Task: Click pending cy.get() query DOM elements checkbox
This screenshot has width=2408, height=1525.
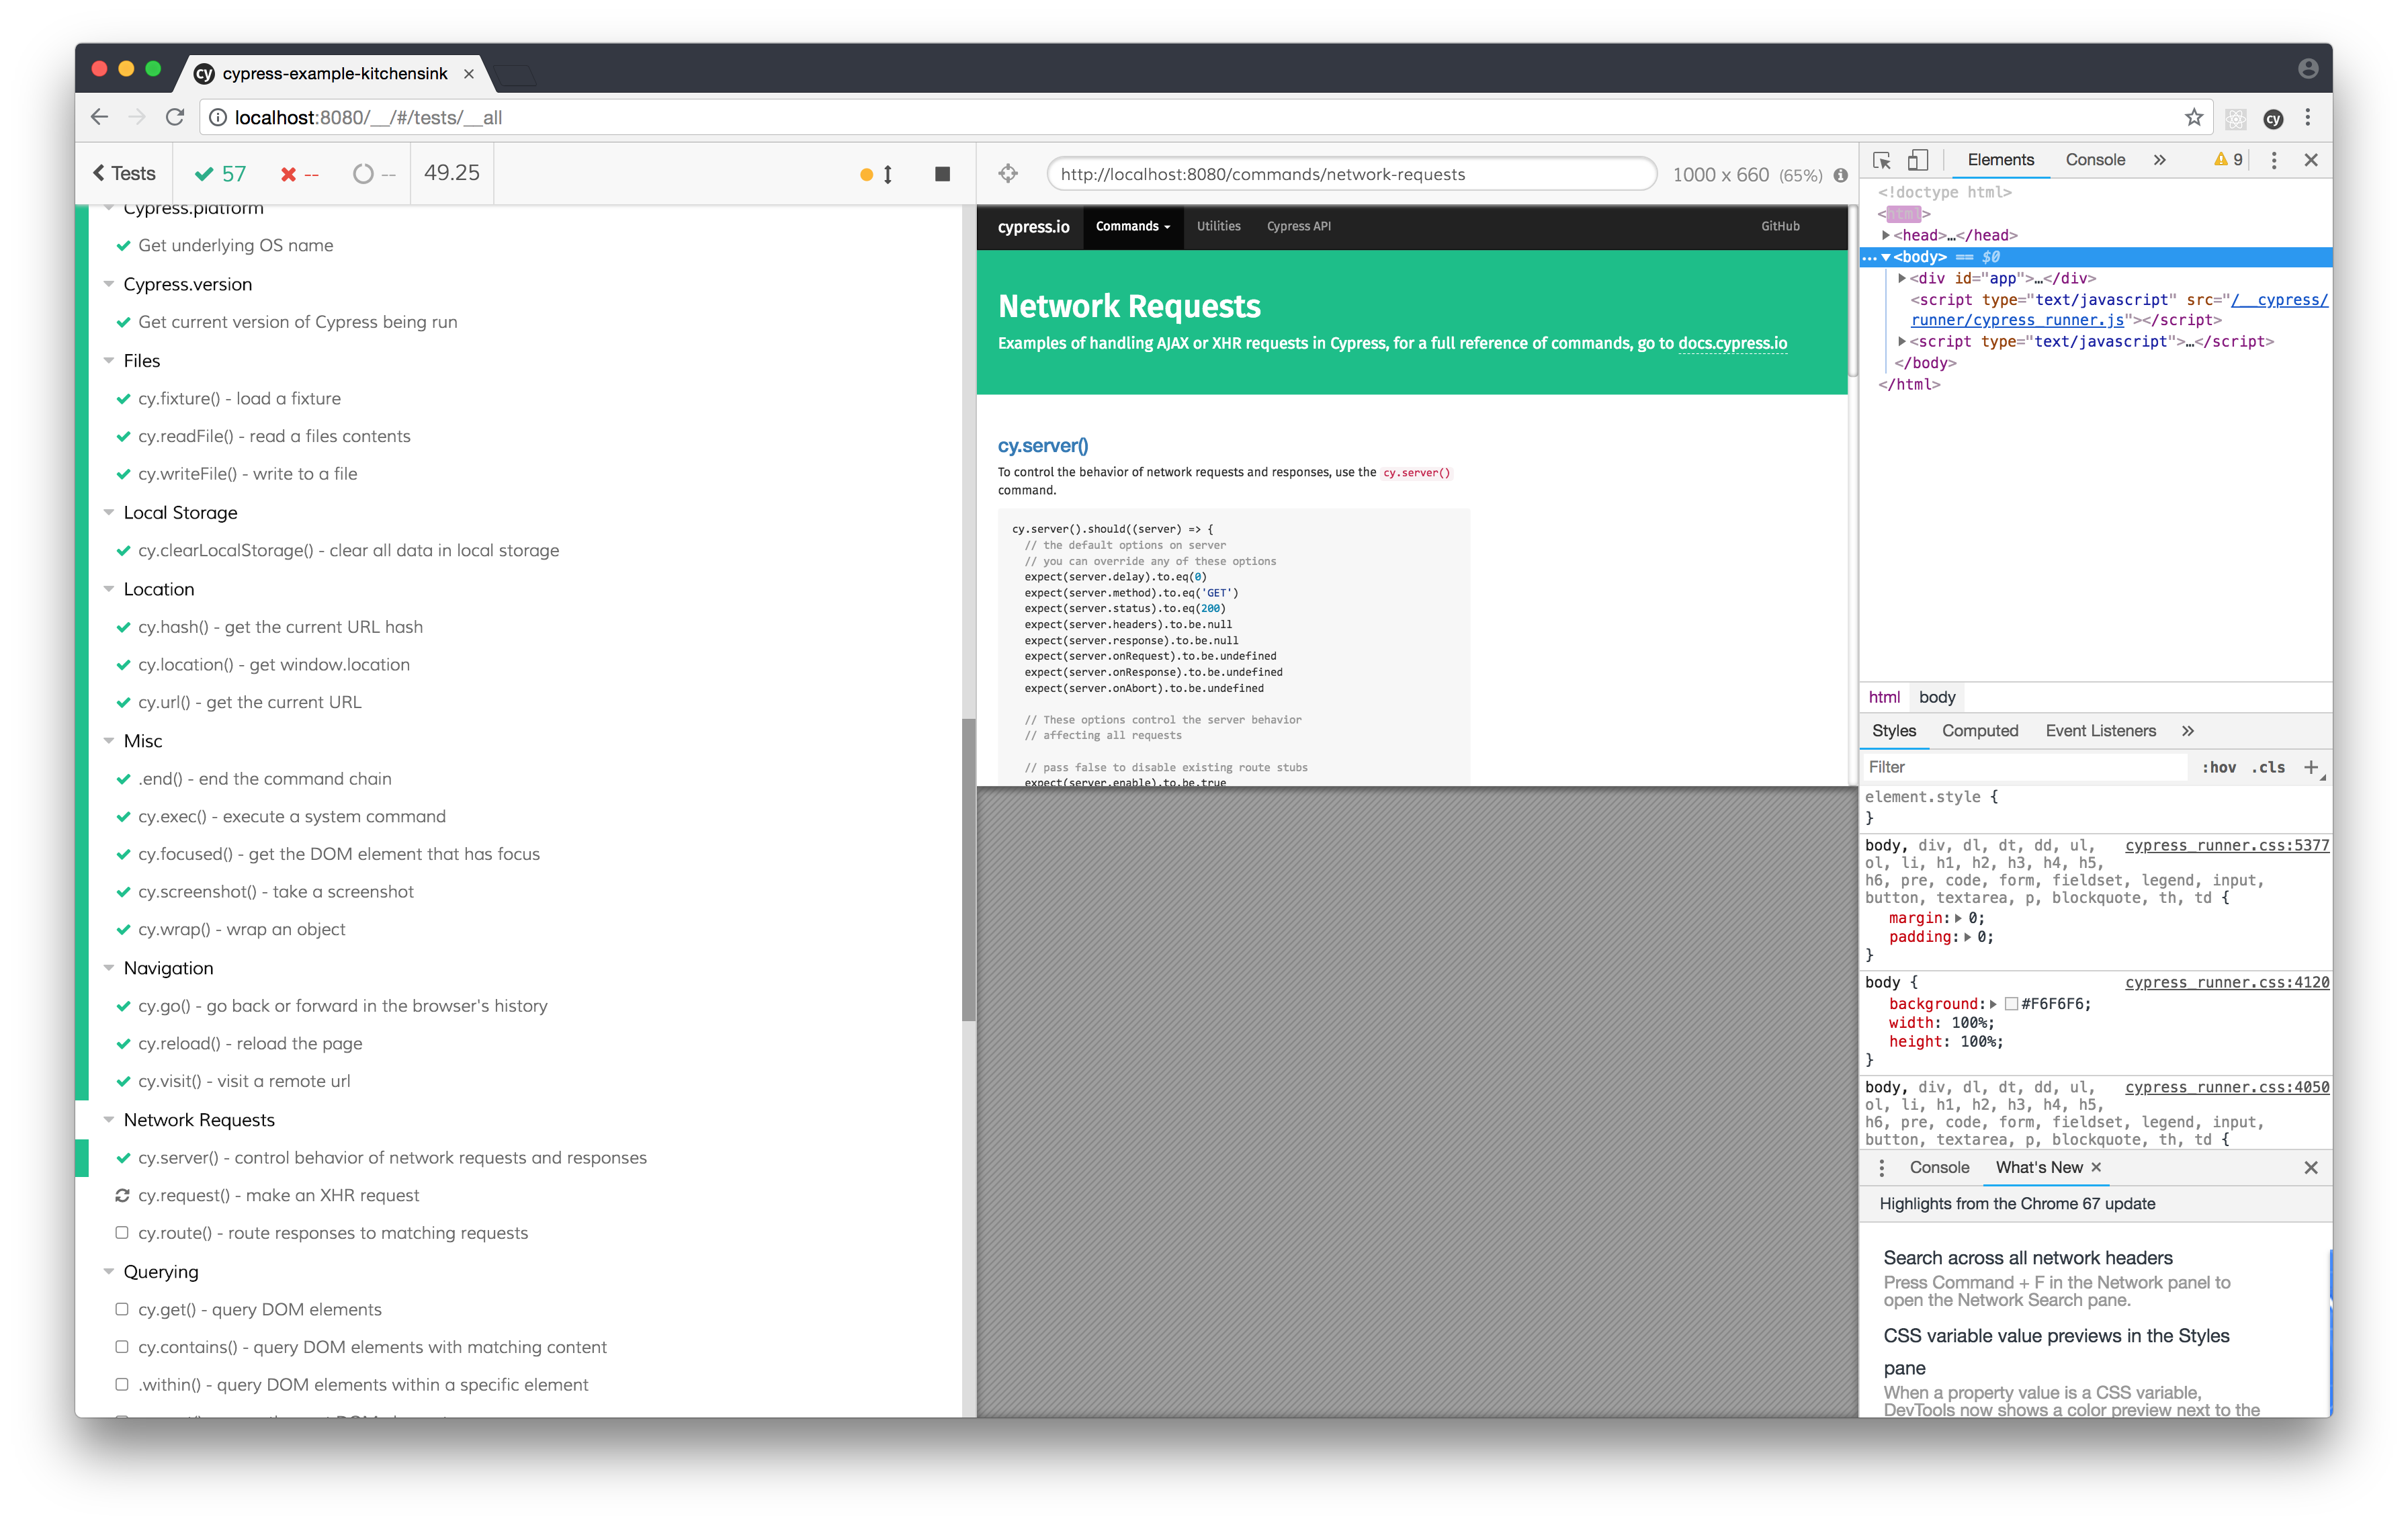Action: [122, 1309]
